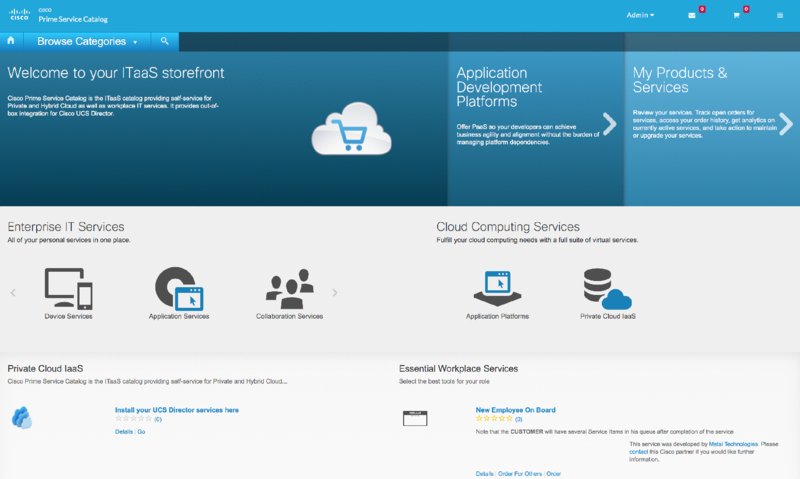
Task: Go to the home icon tab
Action: [11, 41]
